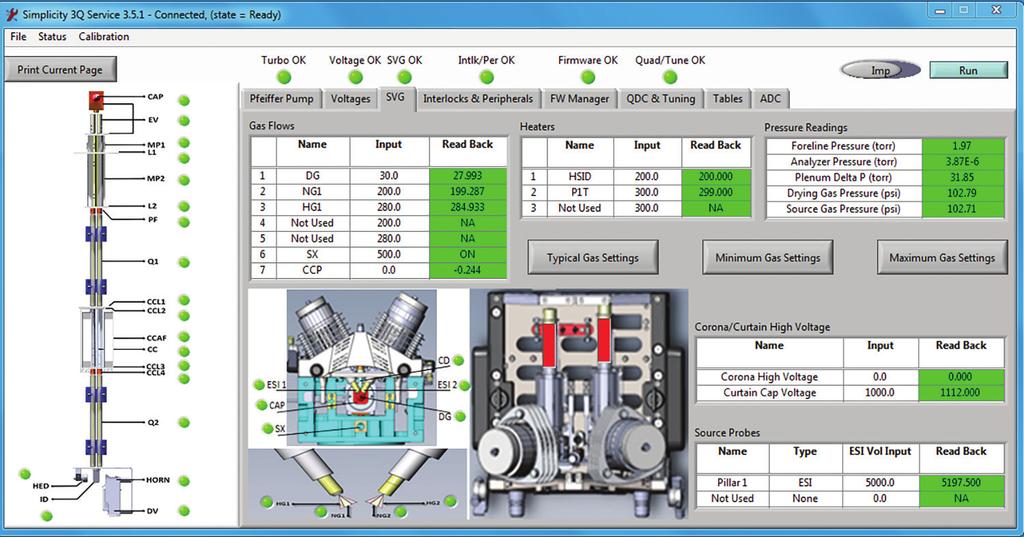Select the SVG tab
This screenshot has width=1024, height=537.
tap(395, 97)
